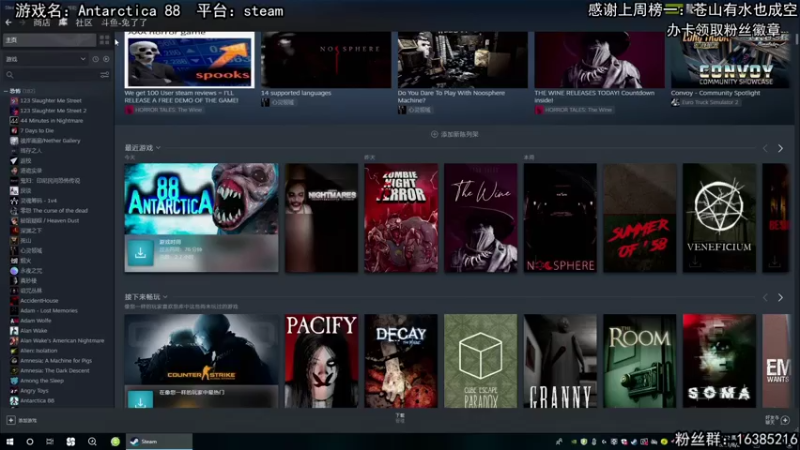
Task: Collapse the horror category list
Action: [6, 91]
